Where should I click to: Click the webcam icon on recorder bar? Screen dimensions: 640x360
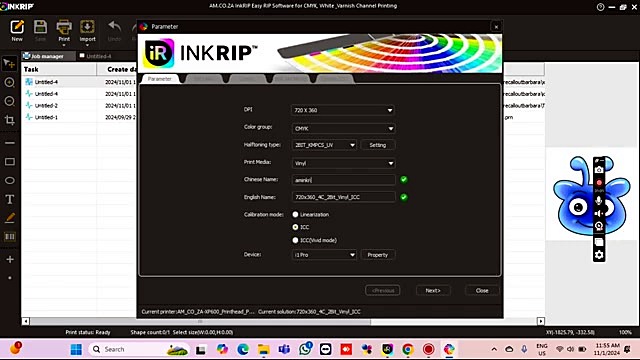pos(599,226)
